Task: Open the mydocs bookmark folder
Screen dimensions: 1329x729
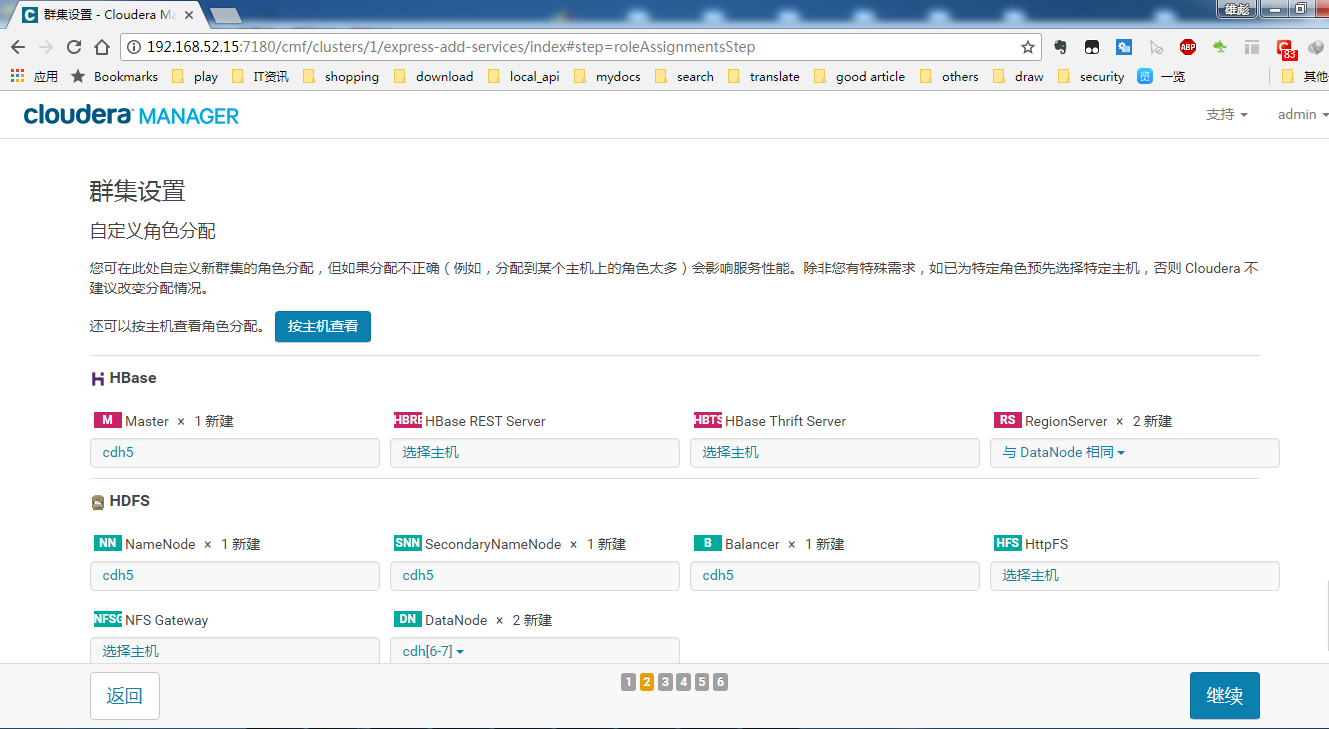Action: click(x=608, y=76)
